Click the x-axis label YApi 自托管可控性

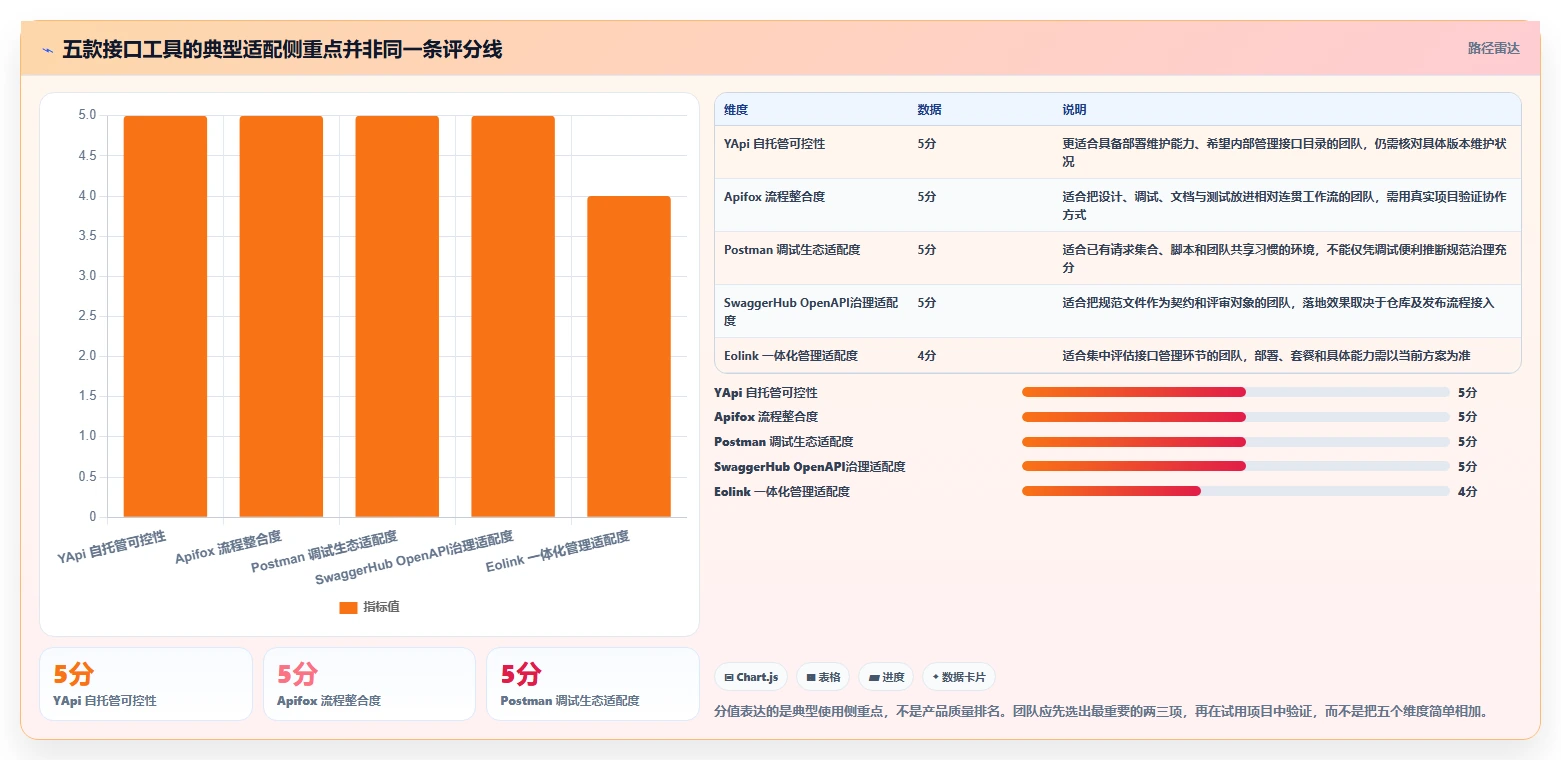tap(112, 548)
